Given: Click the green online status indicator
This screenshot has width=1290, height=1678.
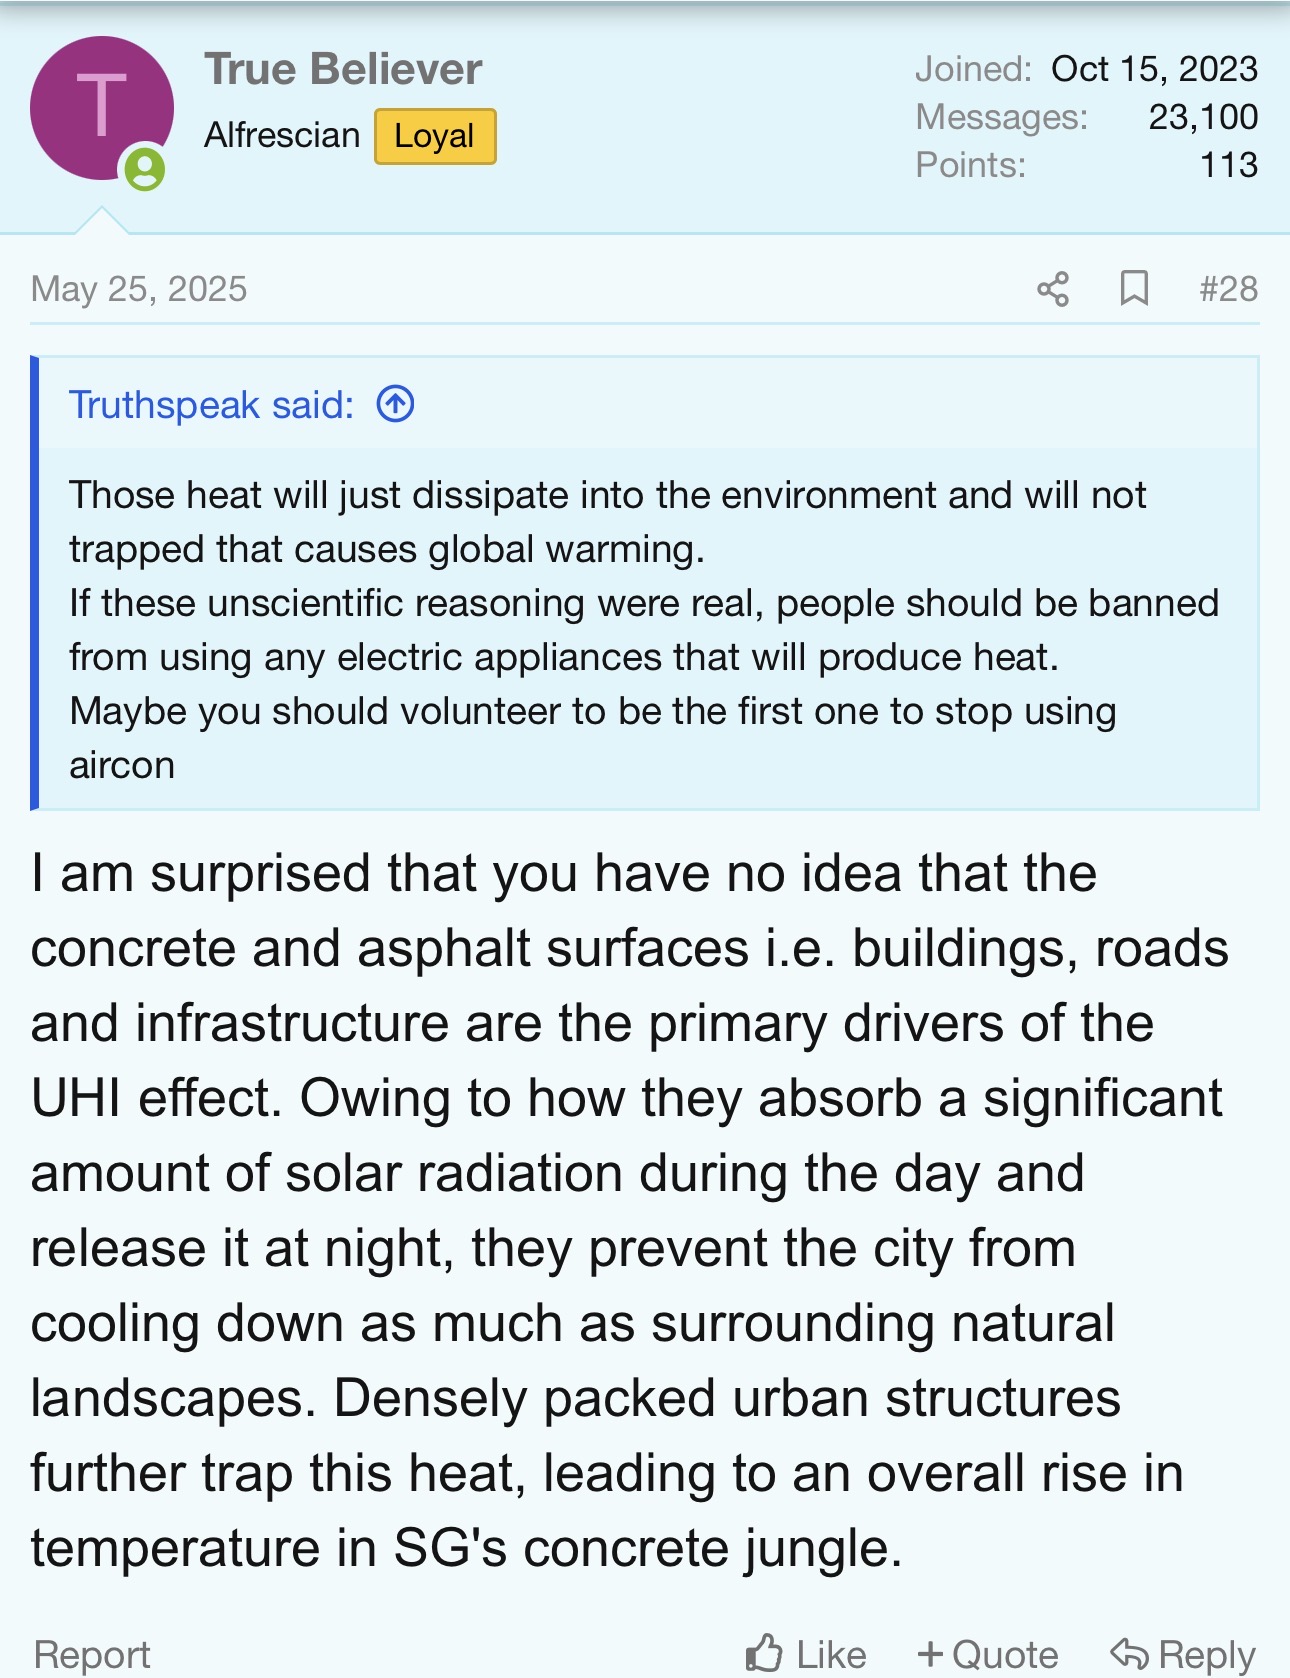Looking at the screenshot, I should point(145,168).
